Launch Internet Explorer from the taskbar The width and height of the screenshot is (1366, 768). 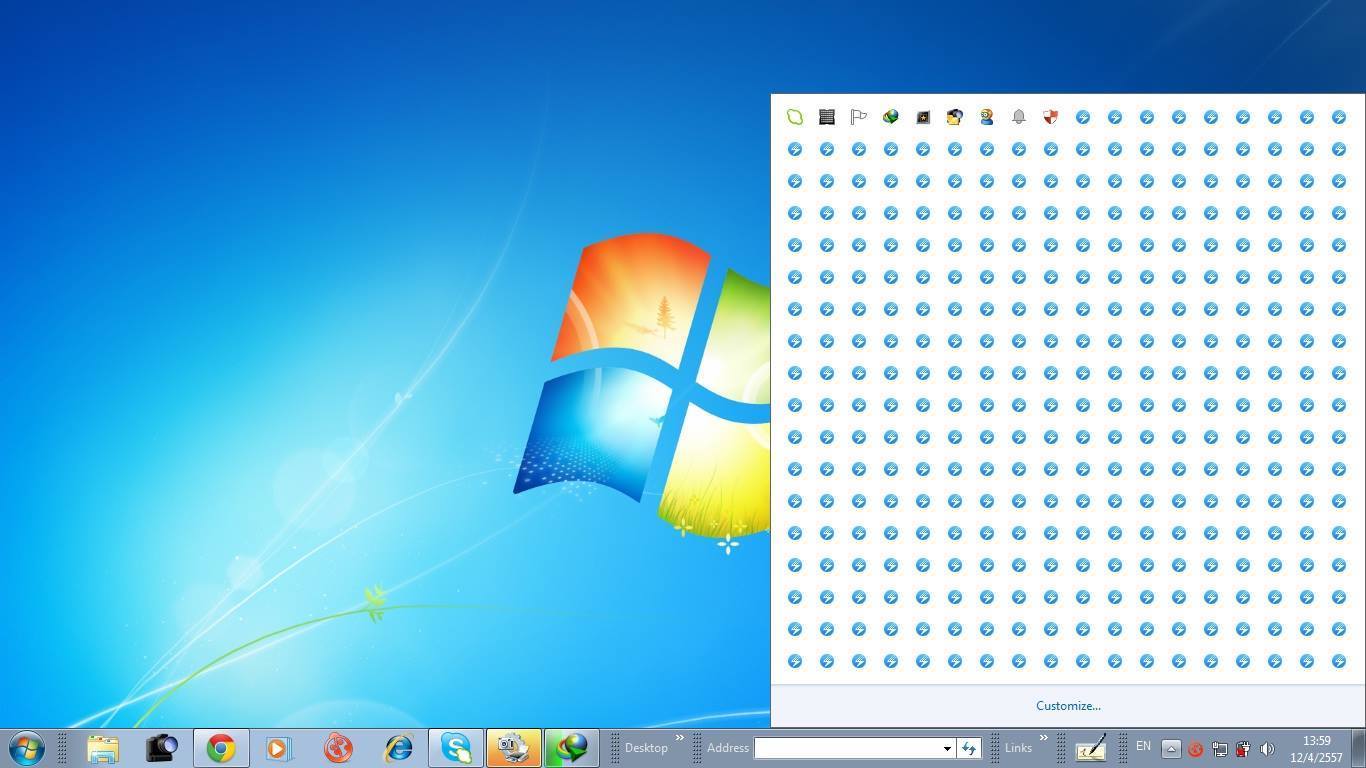click(397, 748)
